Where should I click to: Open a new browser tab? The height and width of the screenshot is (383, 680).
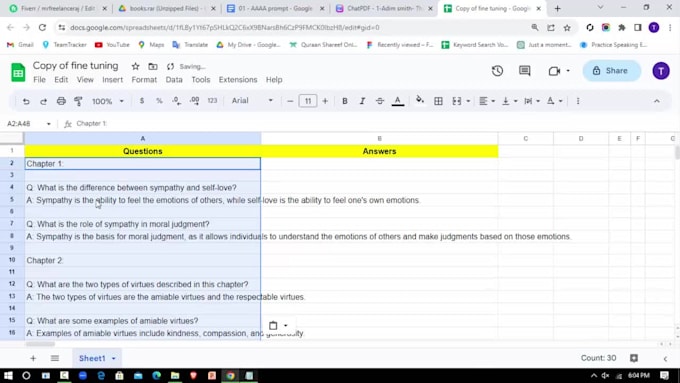coord(557,8)
